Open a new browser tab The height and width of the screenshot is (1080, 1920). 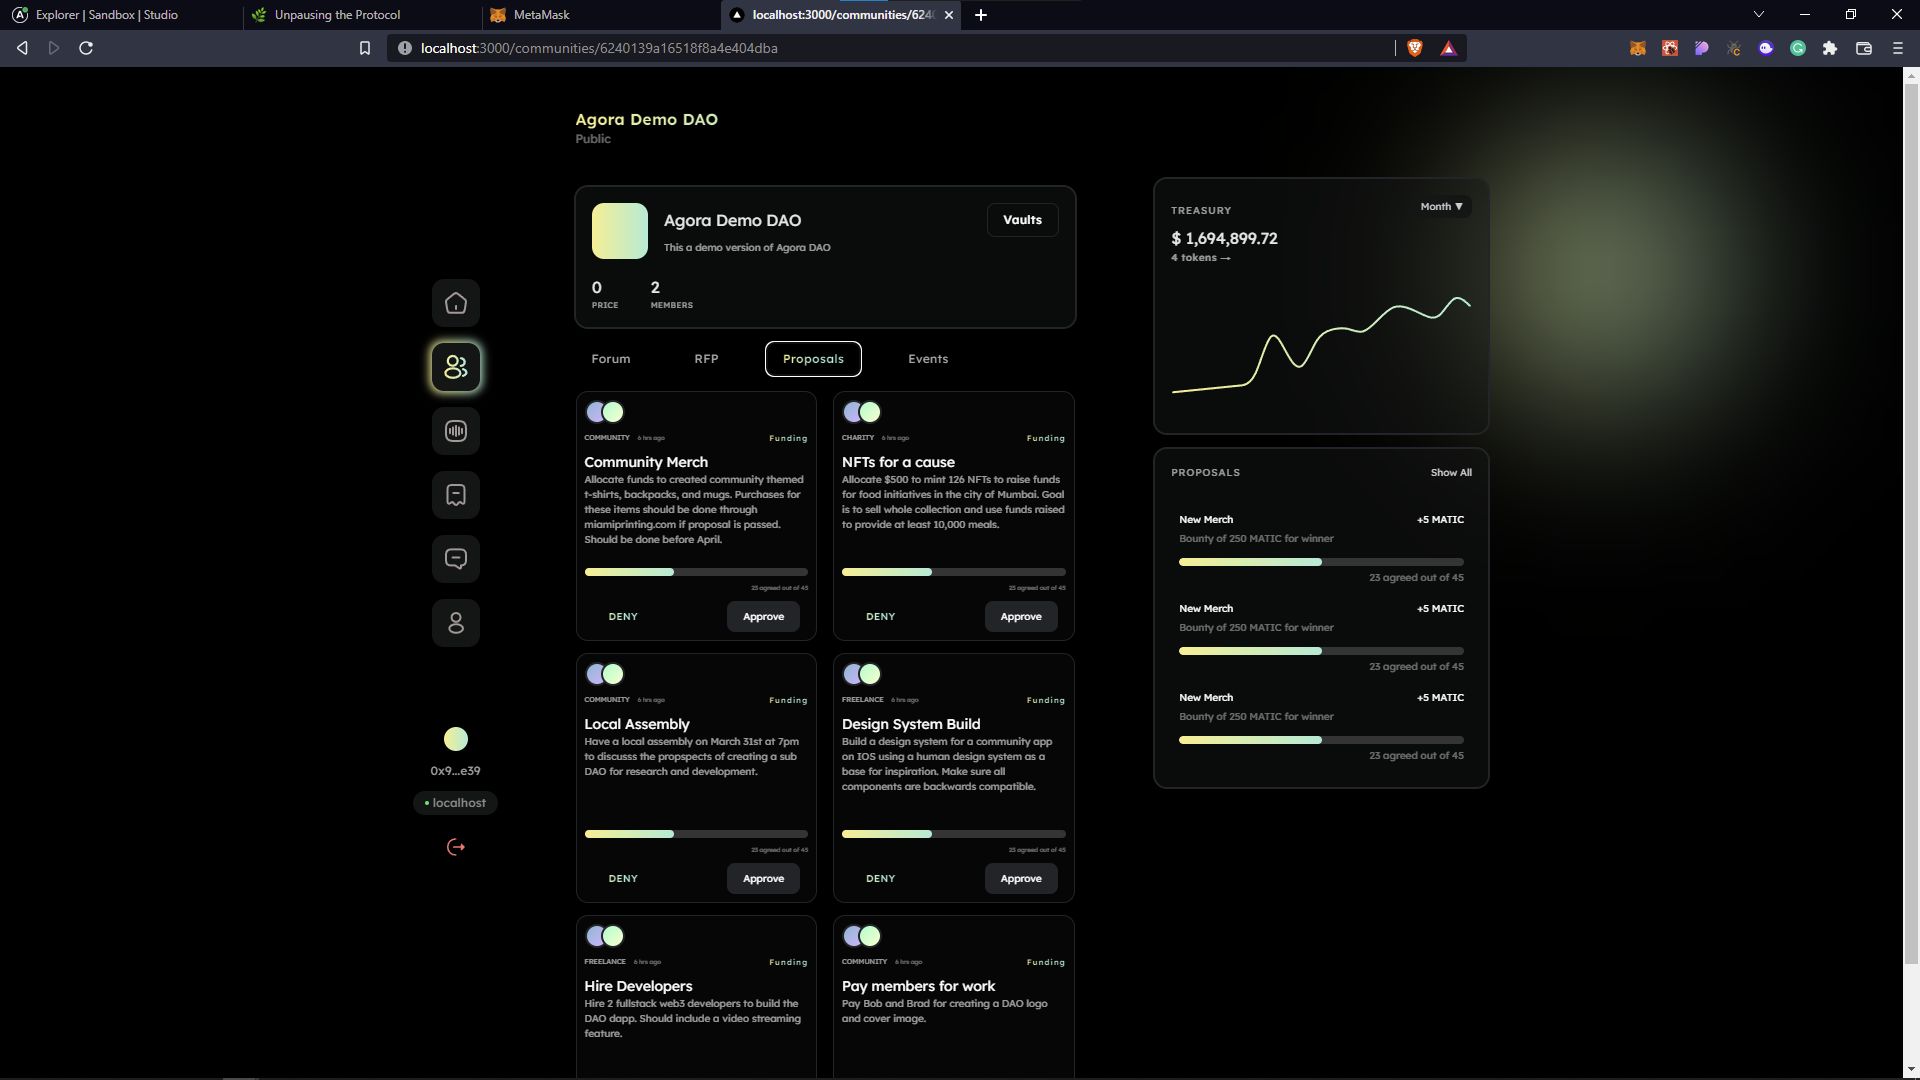coord(981,15)
